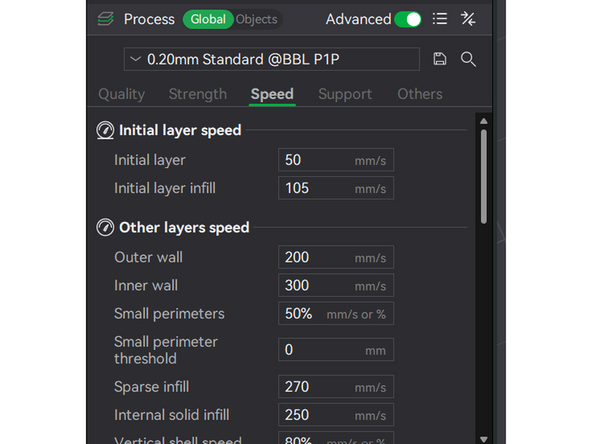Toggle the Advanced mode switch
The height and width of the screenshot is (444, 592).
(408, 19)
